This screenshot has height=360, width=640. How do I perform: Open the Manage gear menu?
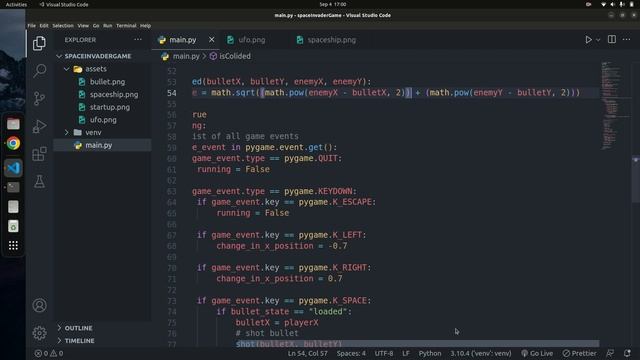(x=39, y=333)
